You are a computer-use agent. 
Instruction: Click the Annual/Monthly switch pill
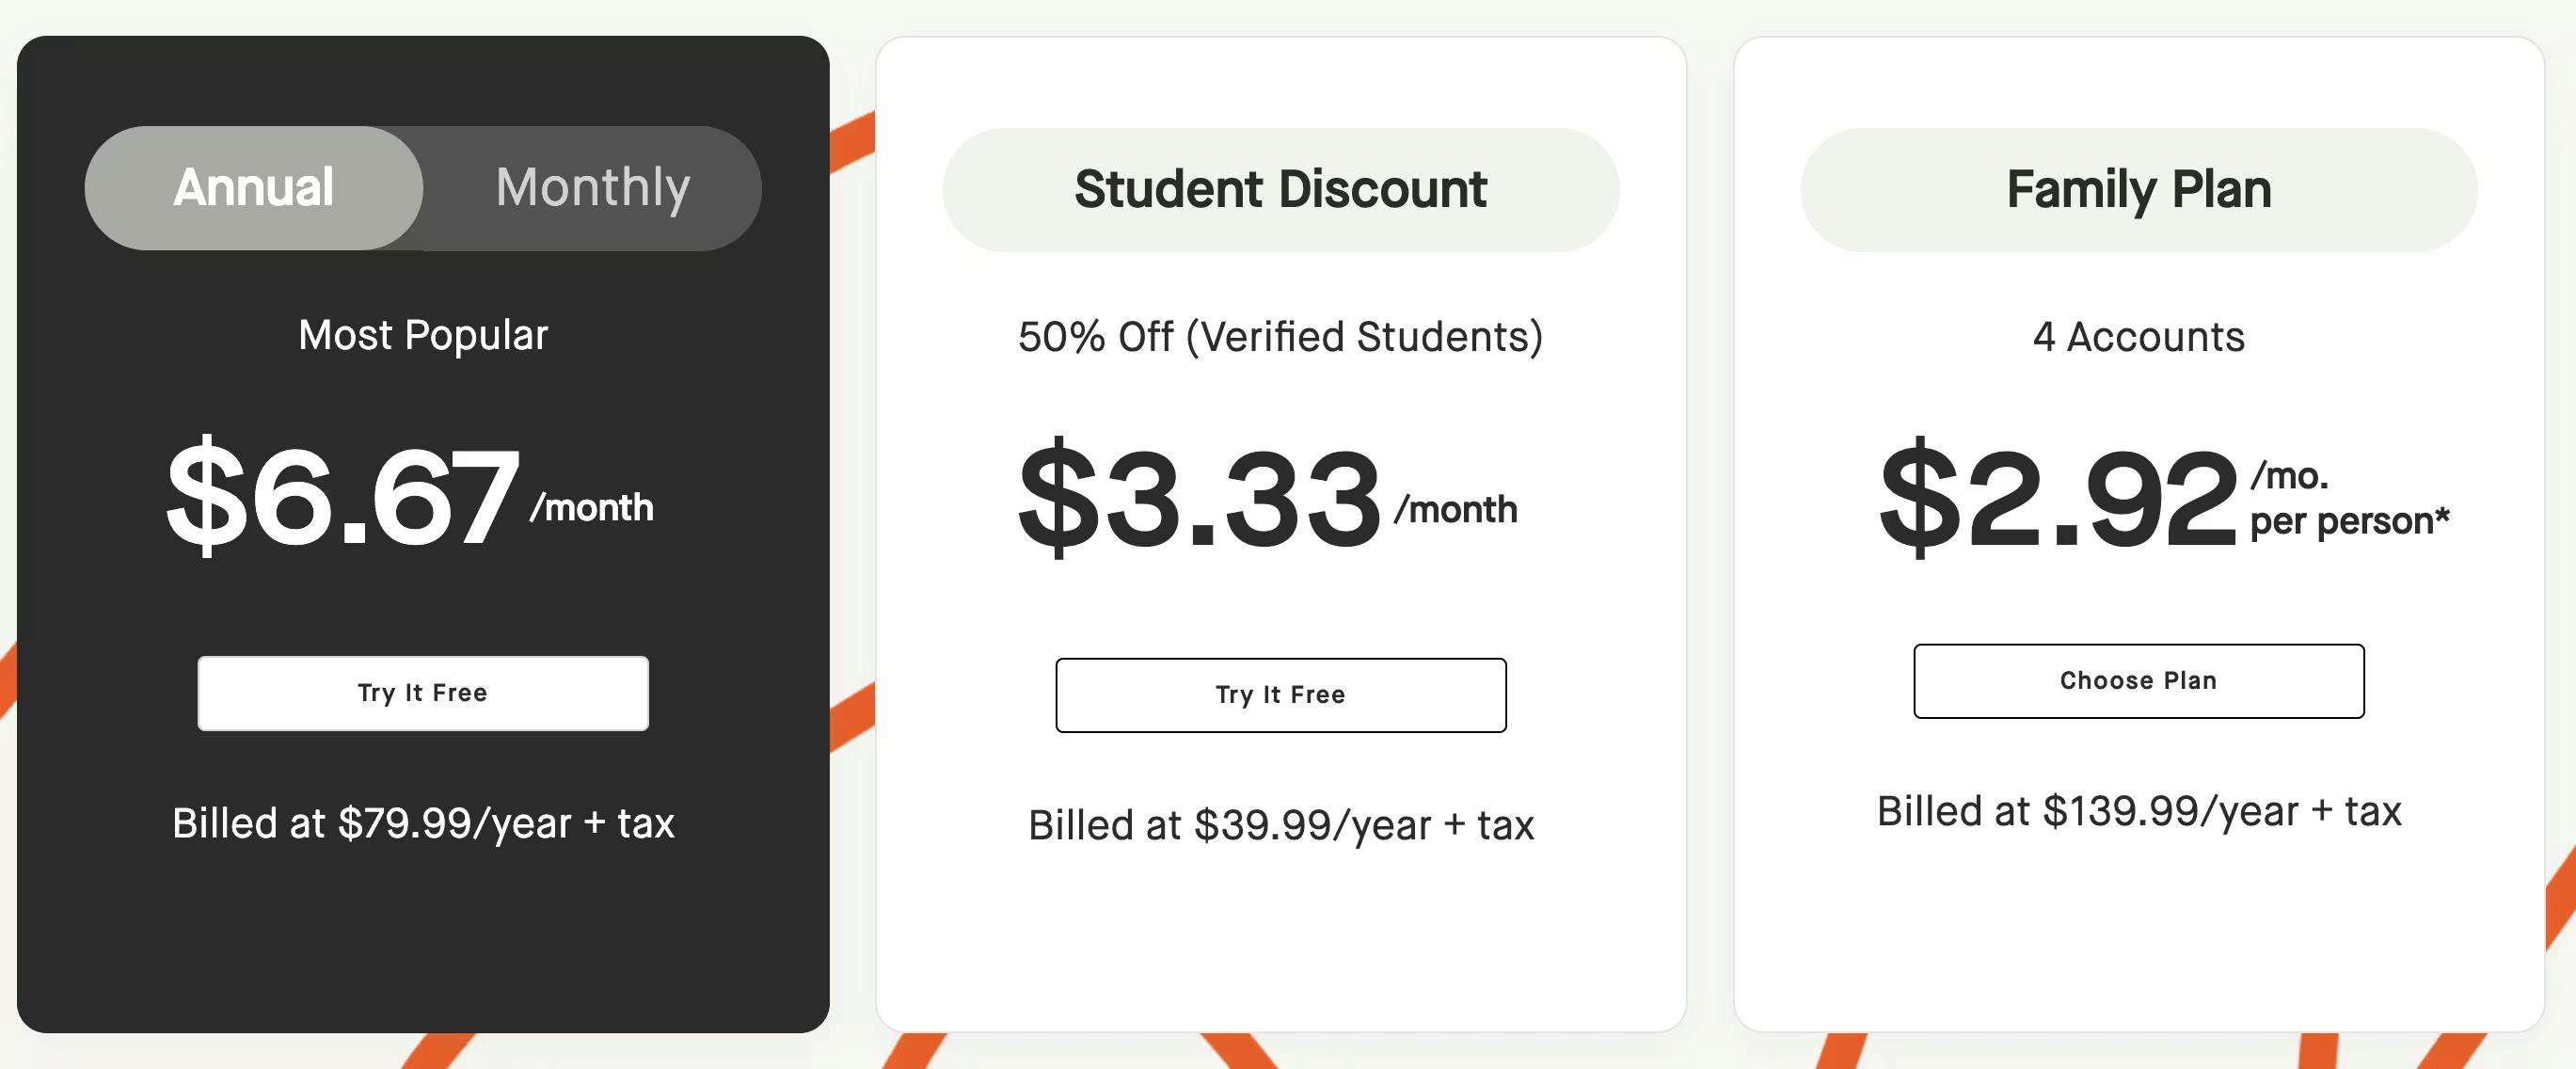pyautogui.click(x=423, y=187)
